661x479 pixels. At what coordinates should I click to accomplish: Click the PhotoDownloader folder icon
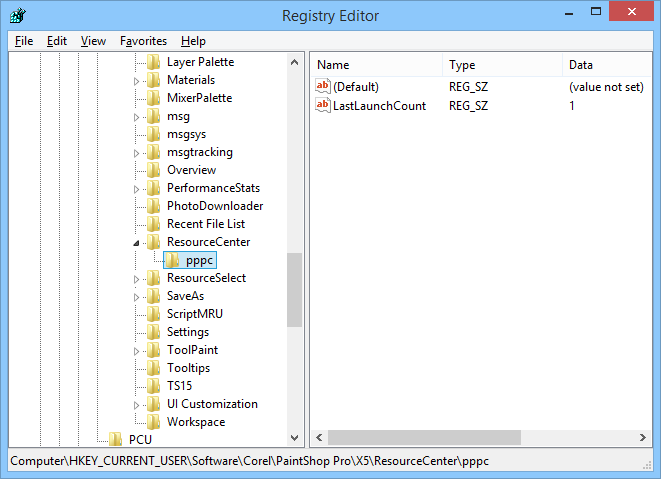click(153, 206)
